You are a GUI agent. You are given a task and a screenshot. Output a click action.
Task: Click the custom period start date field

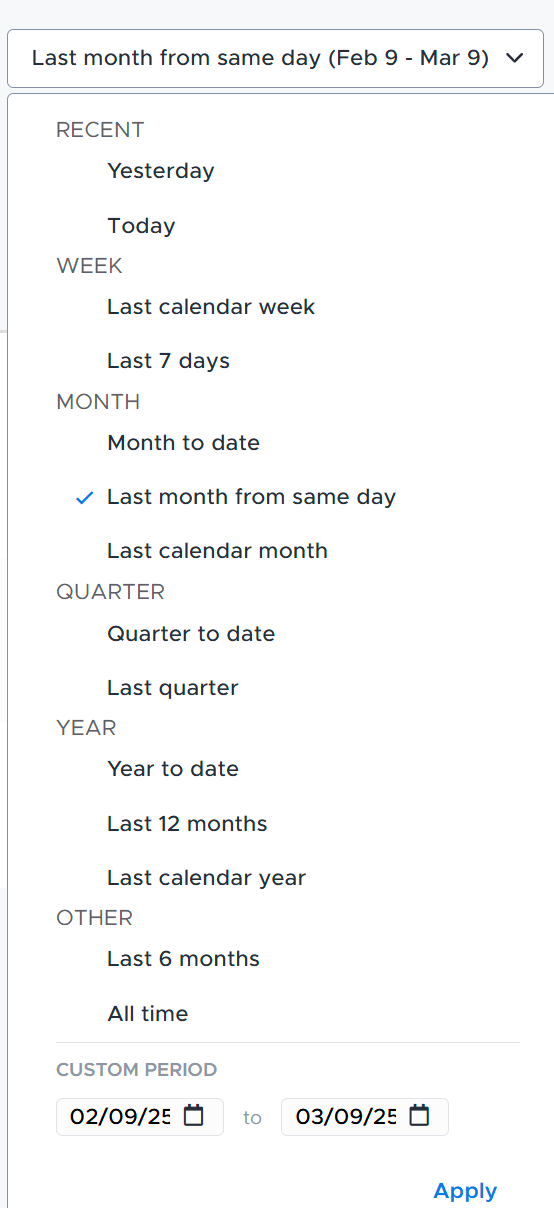(140, 1117)
